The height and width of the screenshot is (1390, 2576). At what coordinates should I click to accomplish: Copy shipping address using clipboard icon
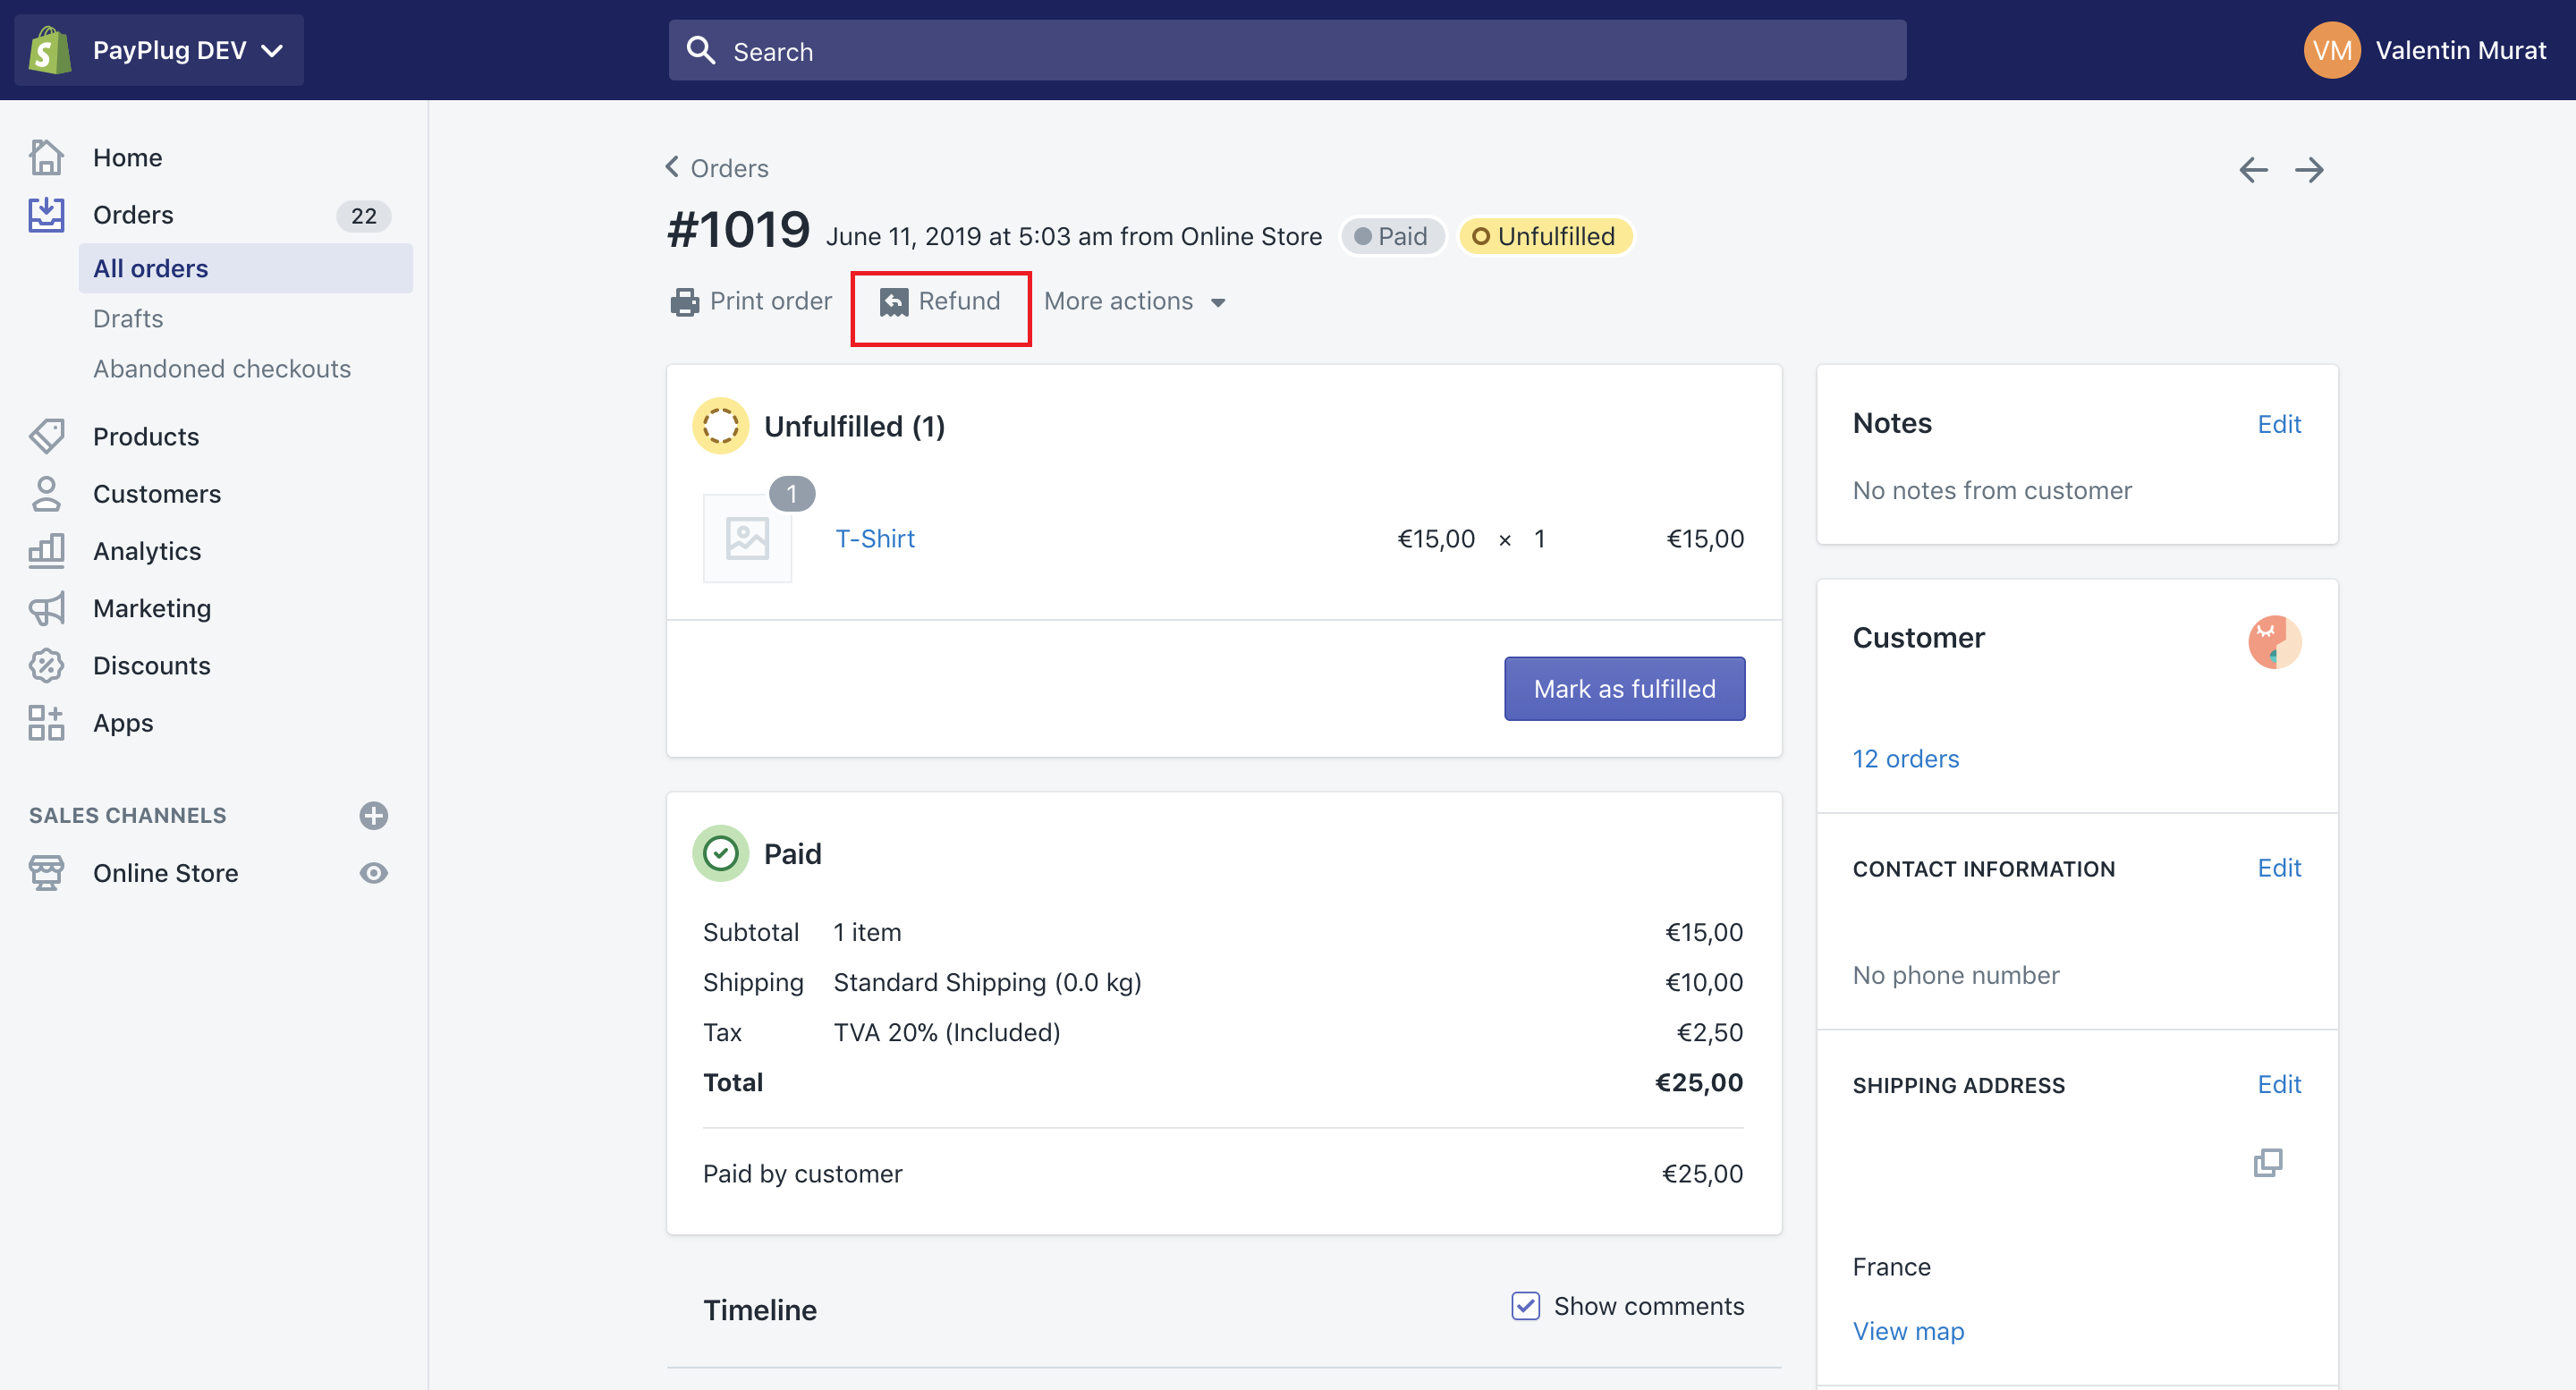tap(2267, 1161)
